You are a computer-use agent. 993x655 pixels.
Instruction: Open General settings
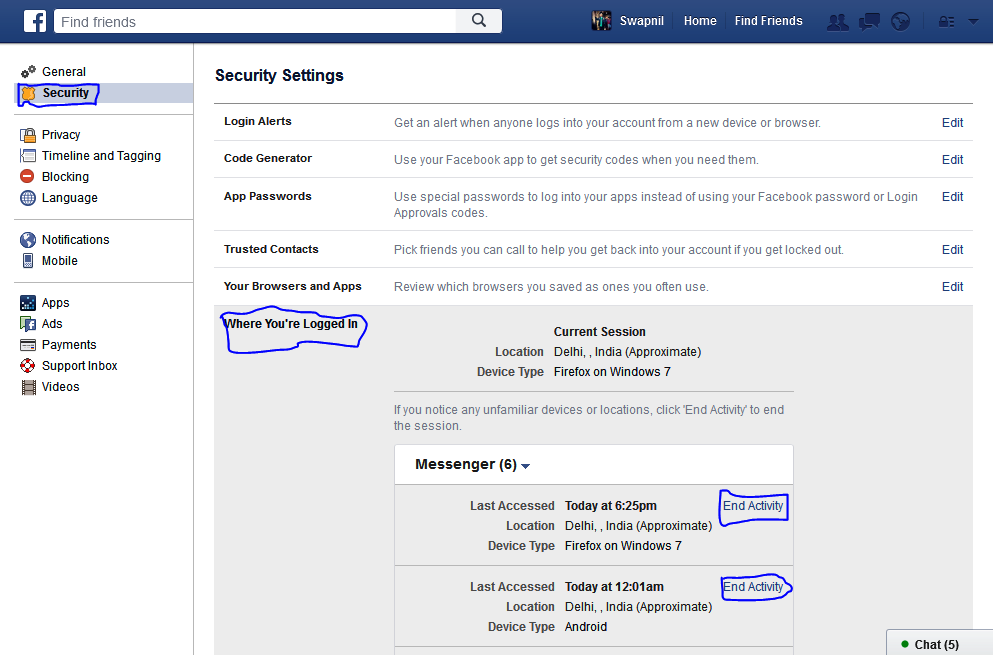[x=64, y=72]
